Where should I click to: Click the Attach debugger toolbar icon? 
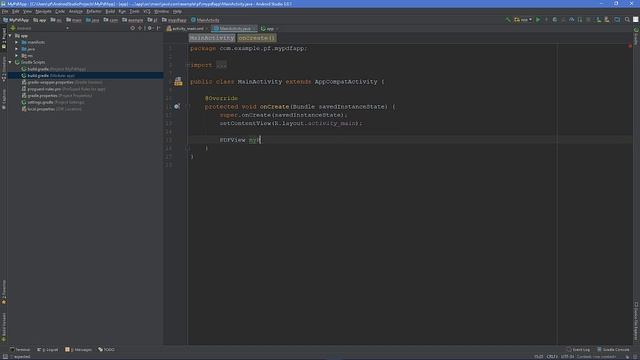(580, 20)
